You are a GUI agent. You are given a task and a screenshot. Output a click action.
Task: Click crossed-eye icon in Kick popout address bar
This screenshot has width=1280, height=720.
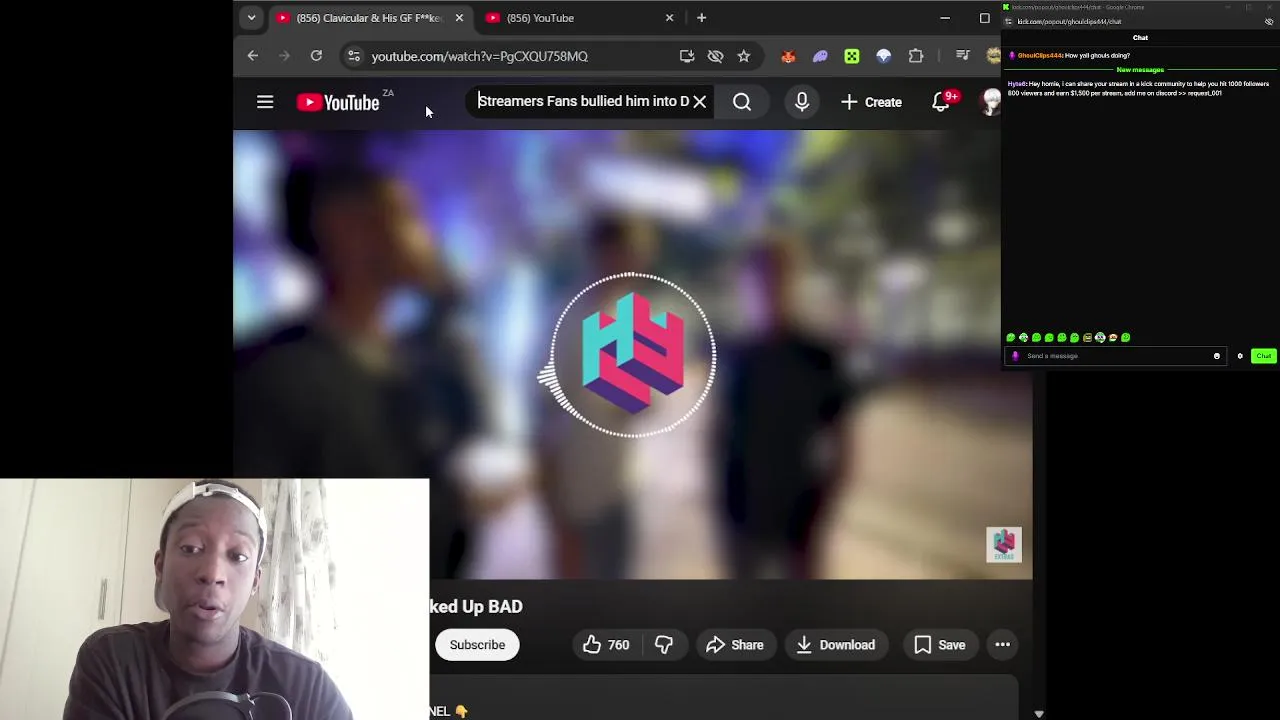(x=1269, y=22)
